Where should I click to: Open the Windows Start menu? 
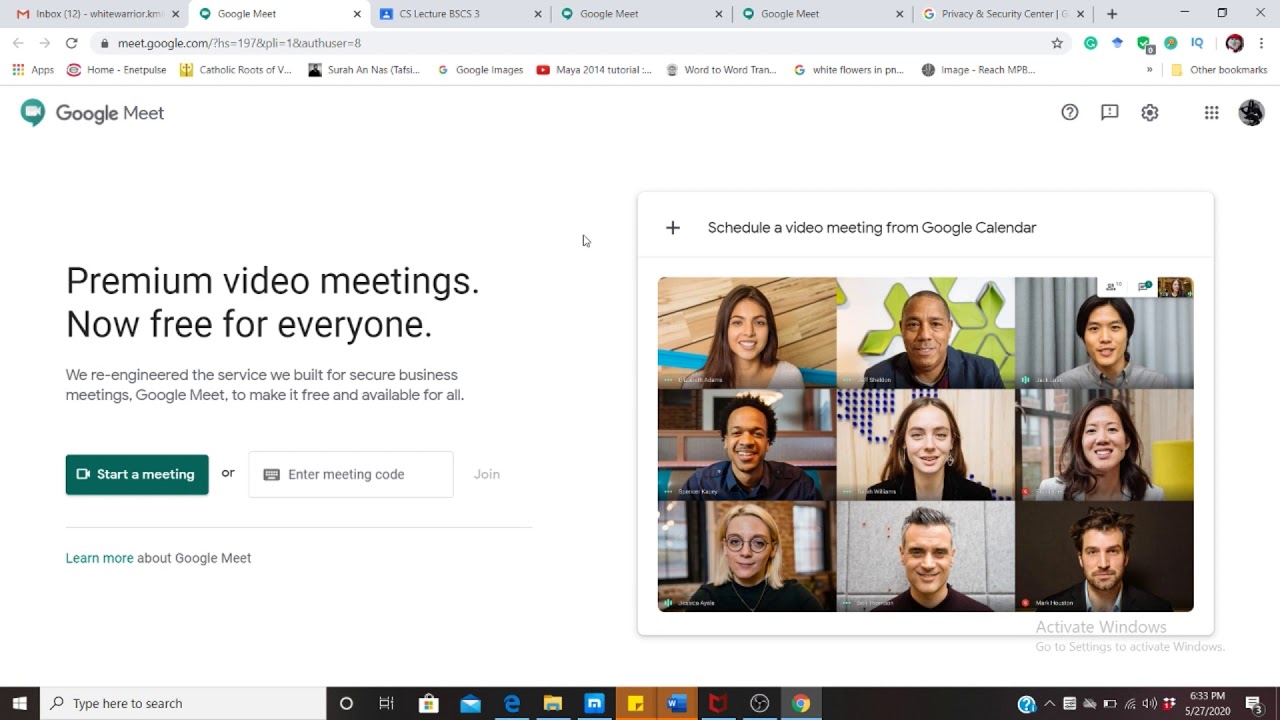tap(19, 703)
